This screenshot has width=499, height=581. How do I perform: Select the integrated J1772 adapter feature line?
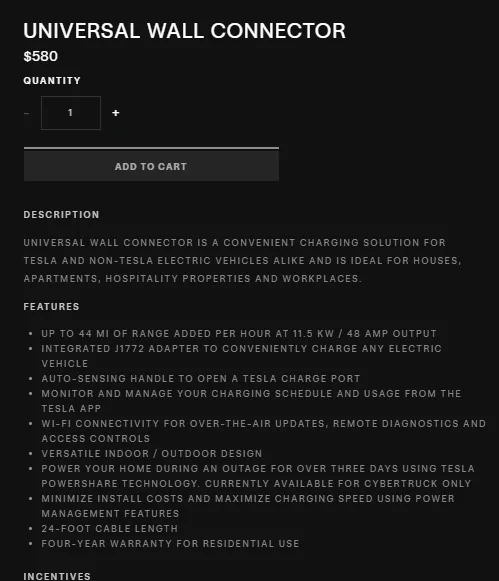click(241, 356)
